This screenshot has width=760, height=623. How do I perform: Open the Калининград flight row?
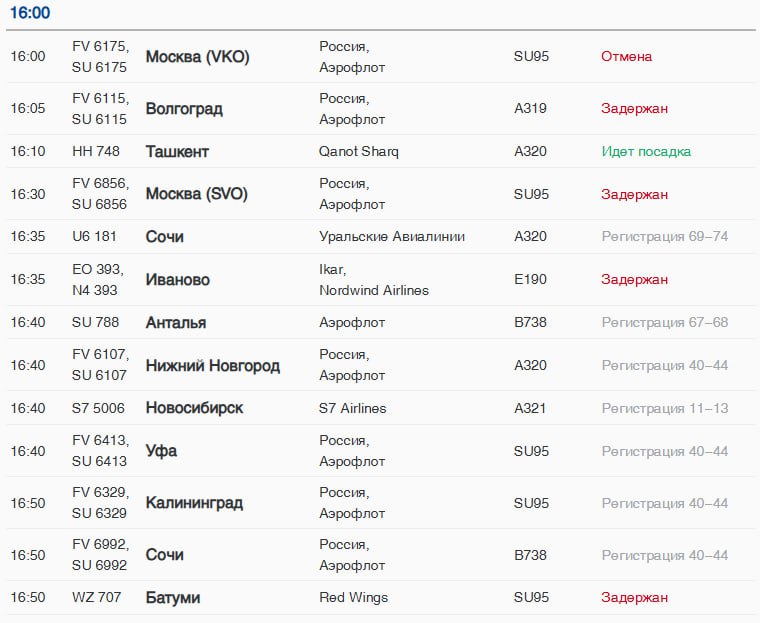pyautogui.click(x=380, y=503)
